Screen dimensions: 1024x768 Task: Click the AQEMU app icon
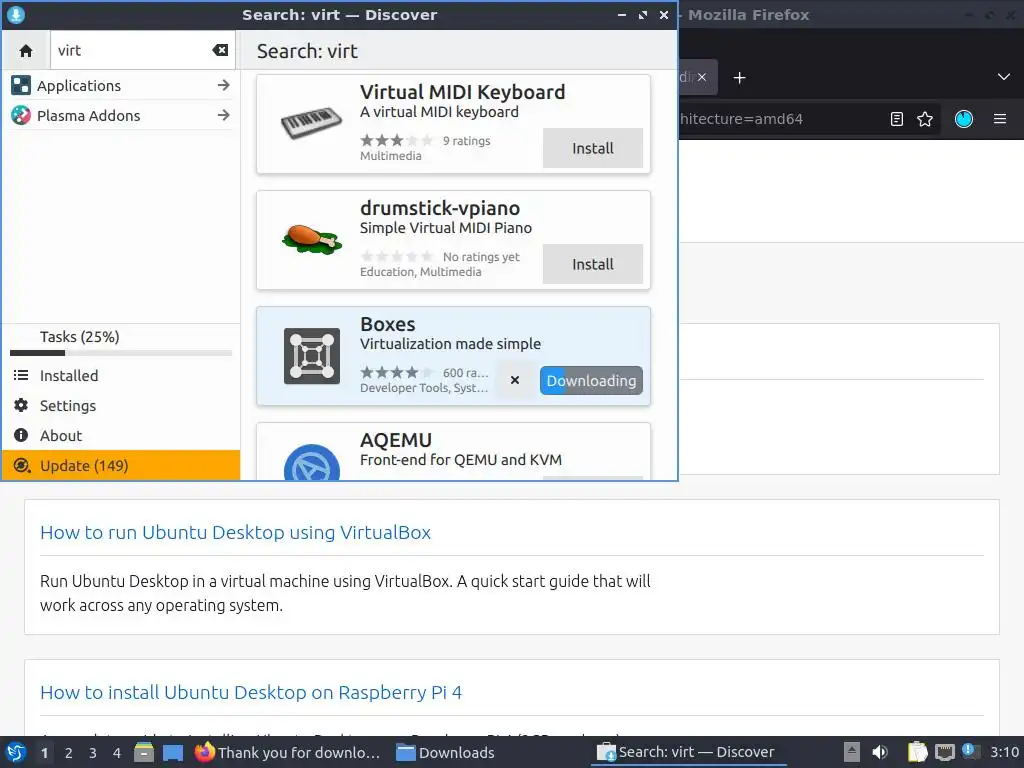pos(312,464)
